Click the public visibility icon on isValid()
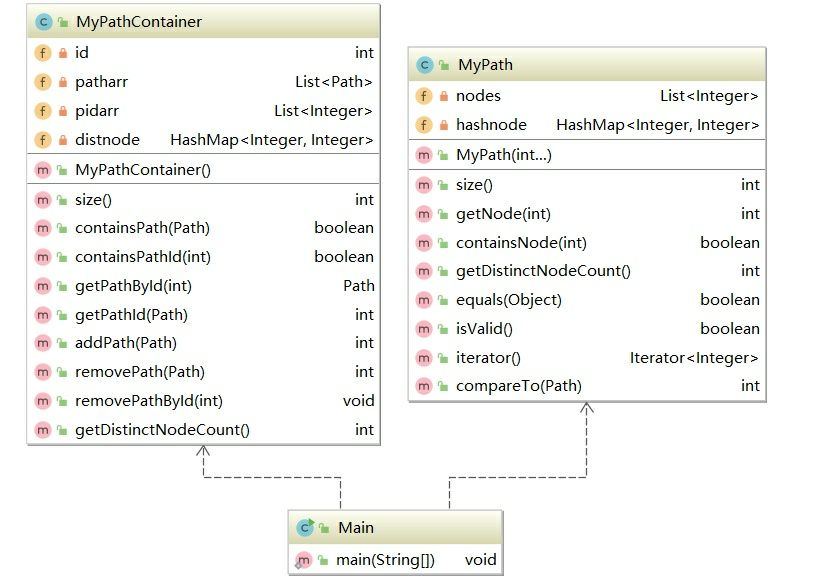This screenshot has width=813, height=582. [443, 329]
